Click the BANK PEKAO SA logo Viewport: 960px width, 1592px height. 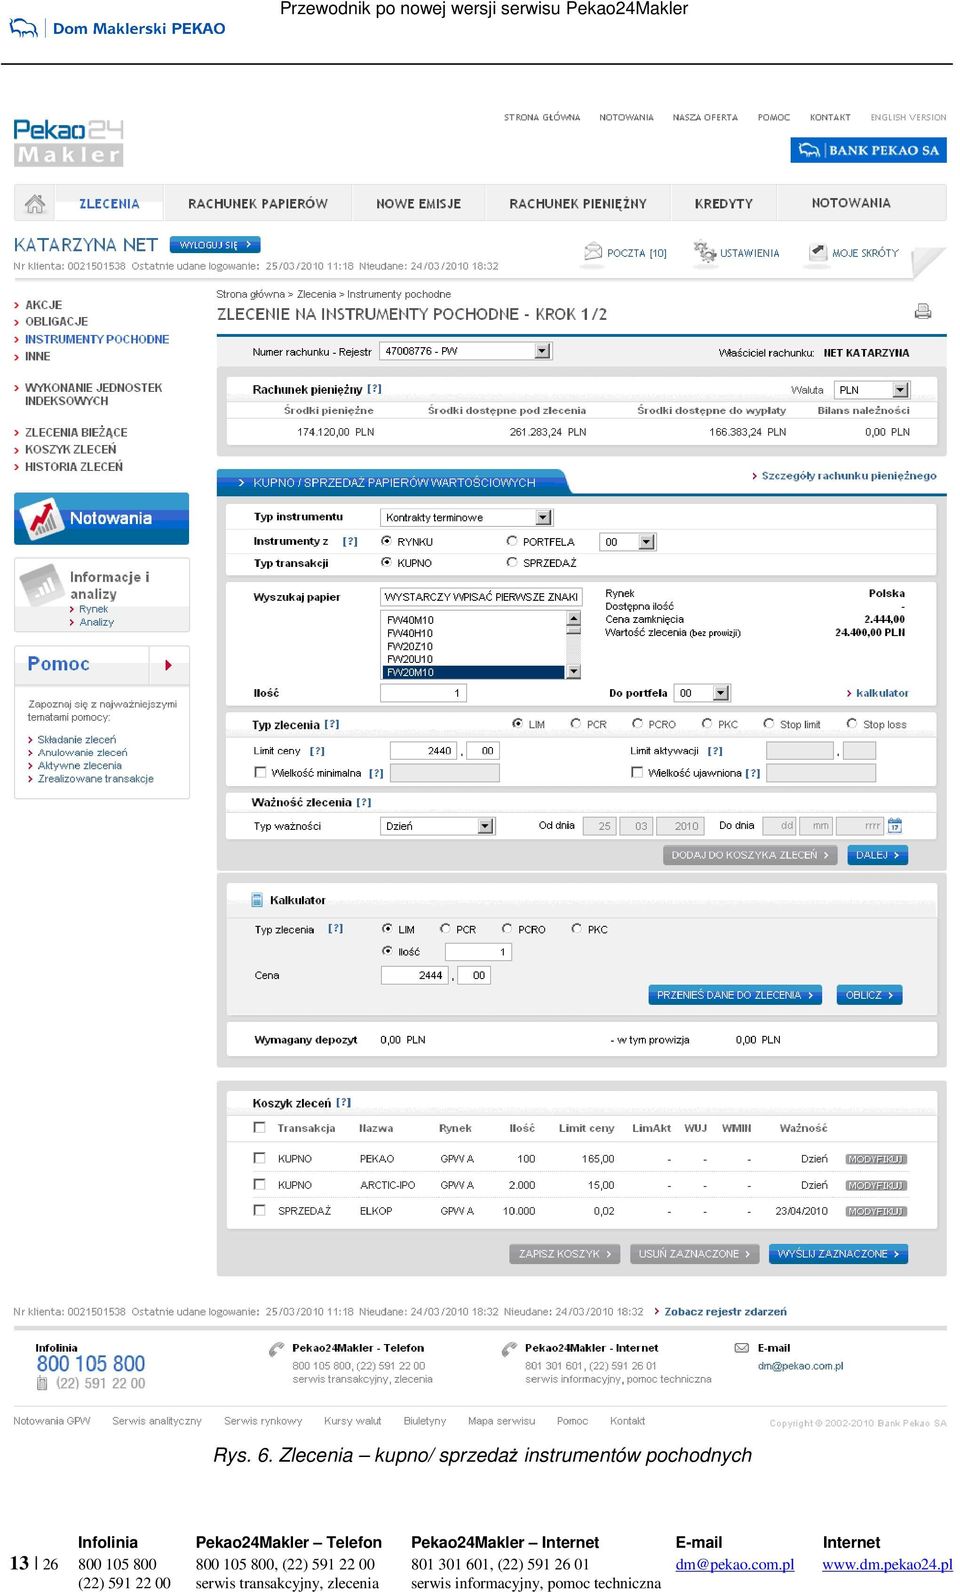[869, 150]
